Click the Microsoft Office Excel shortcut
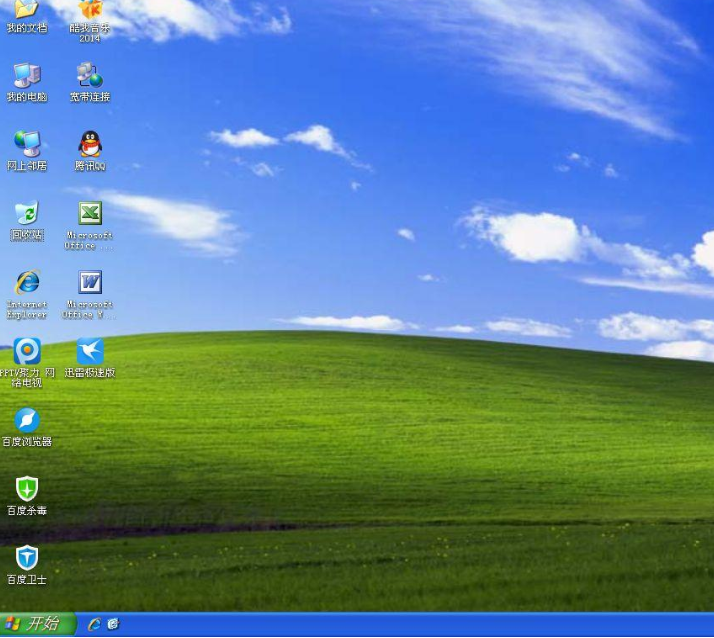 tap(90, 213)
